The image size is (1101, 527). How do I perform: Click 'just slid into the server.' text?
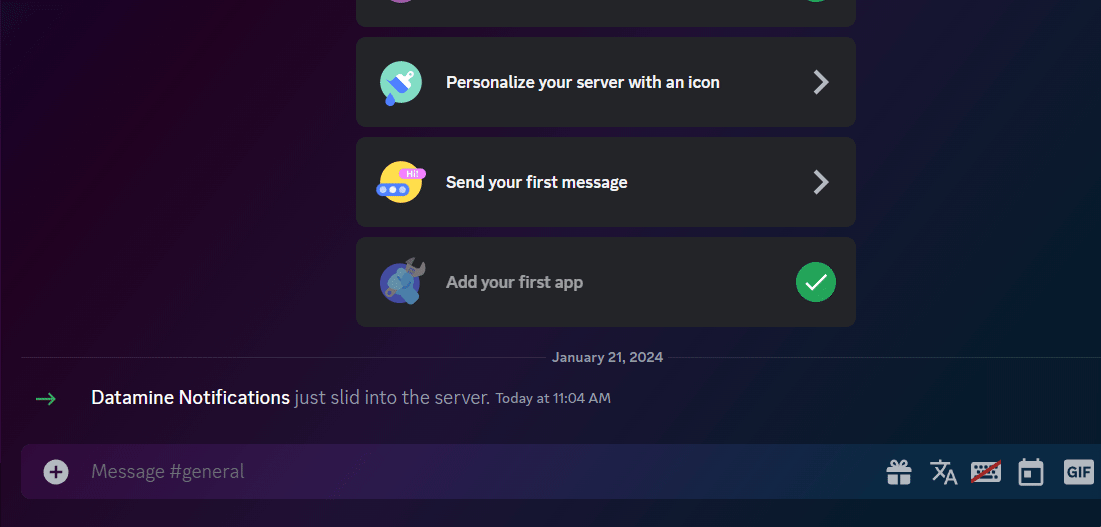tap(392, 398)
